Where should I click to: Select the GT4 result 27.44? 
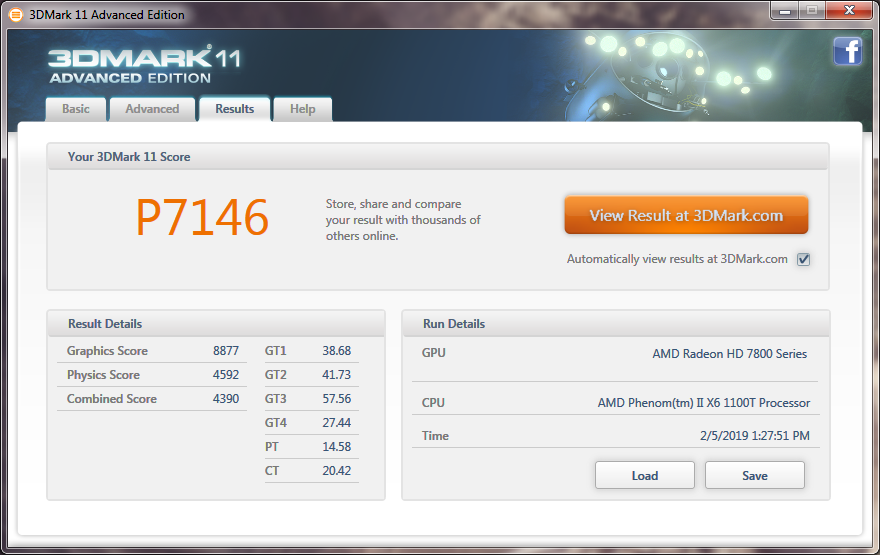(336, 423)
